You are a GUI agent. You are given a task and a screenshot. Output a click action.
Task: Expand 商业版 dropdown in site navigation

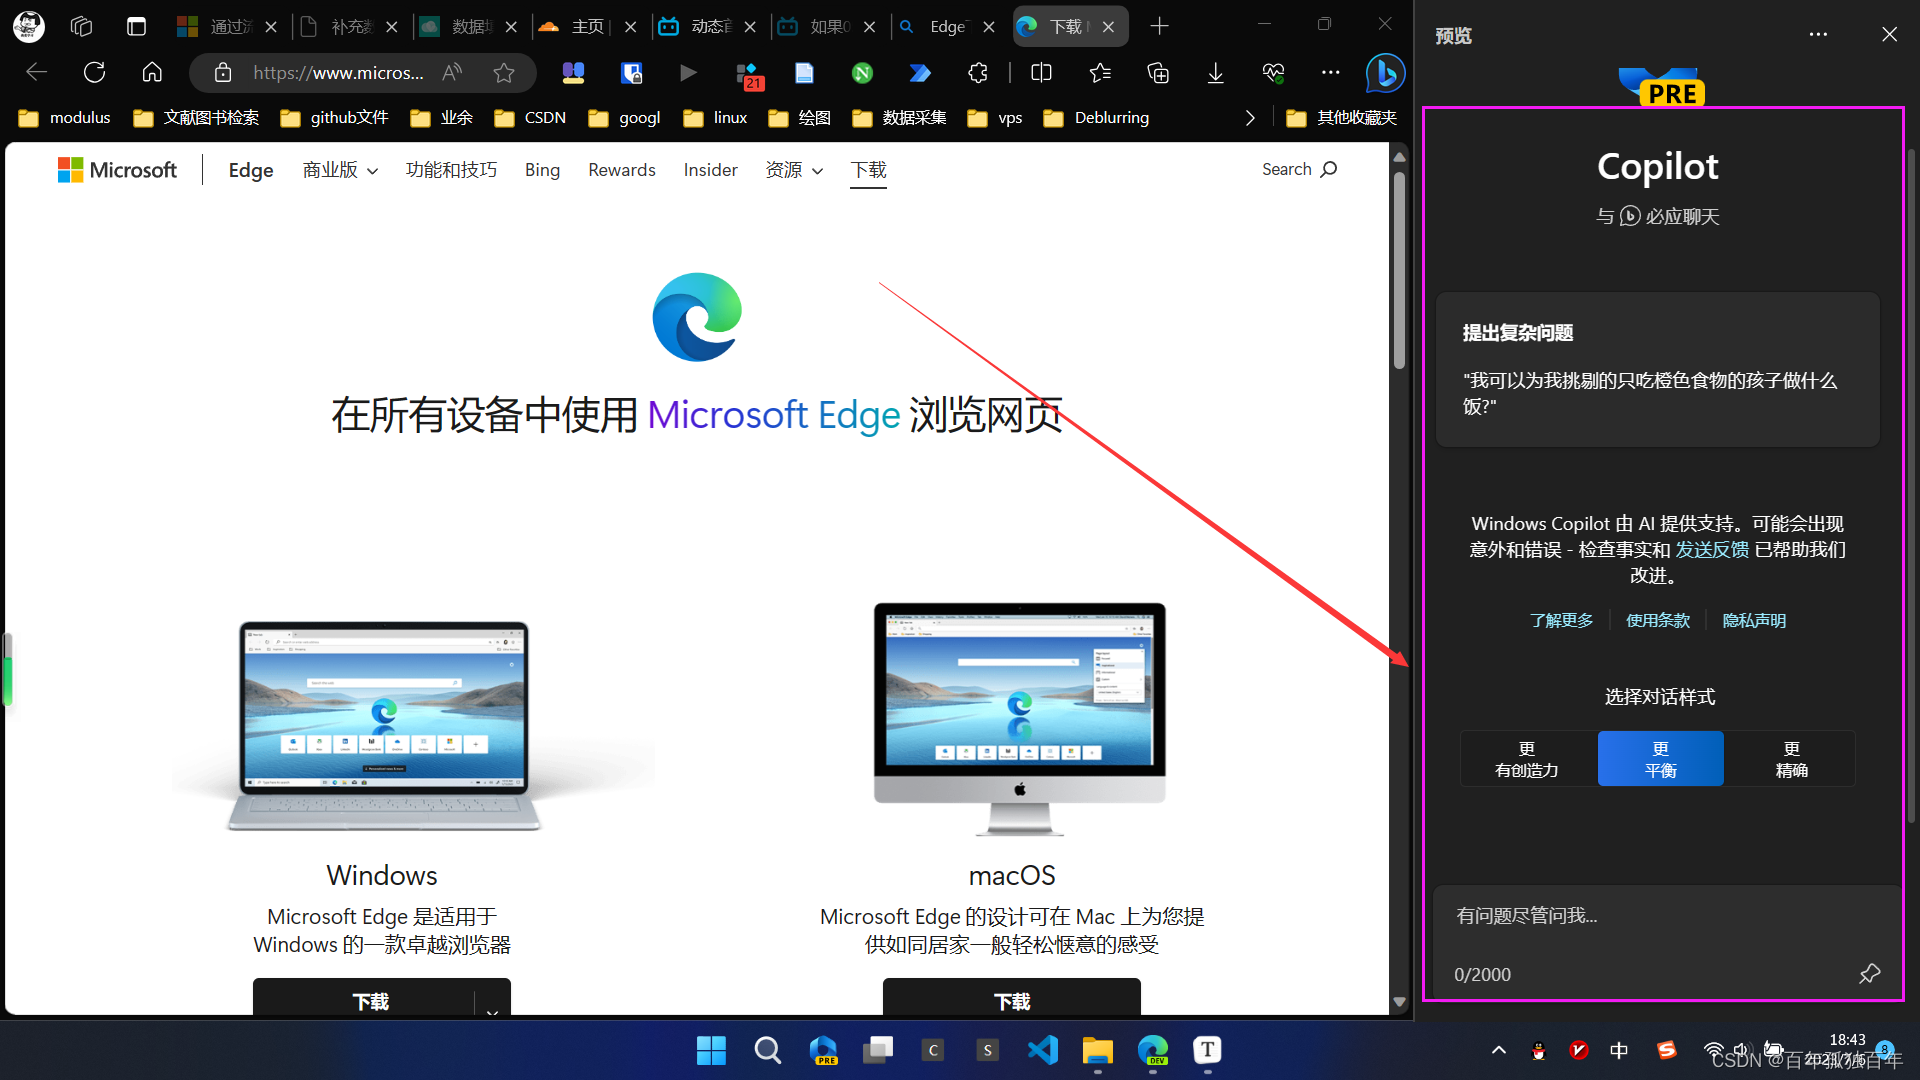coord(340,170)
